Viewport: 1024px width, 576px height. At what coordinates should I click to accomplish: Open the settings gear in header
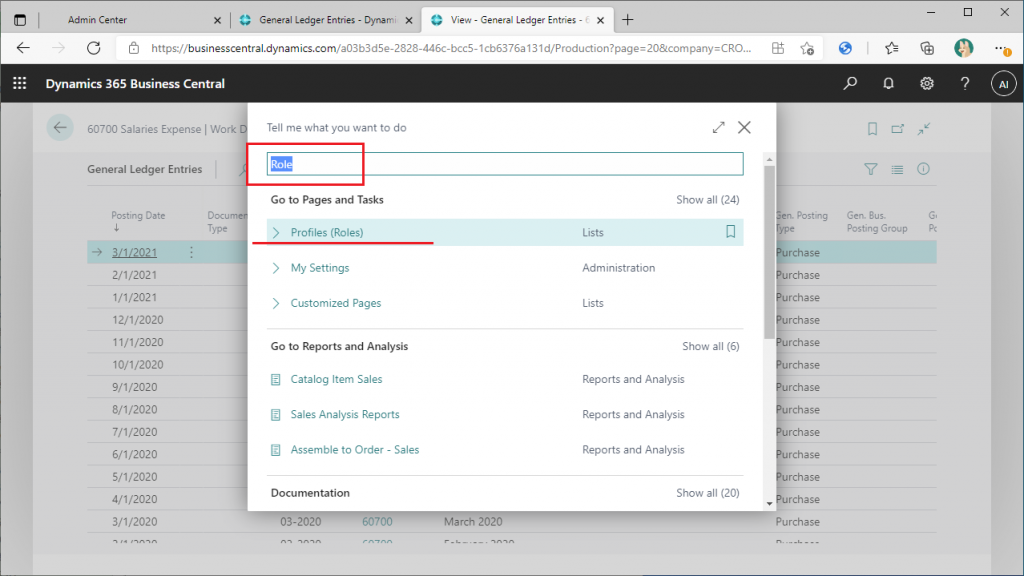(x=927, y=84)
